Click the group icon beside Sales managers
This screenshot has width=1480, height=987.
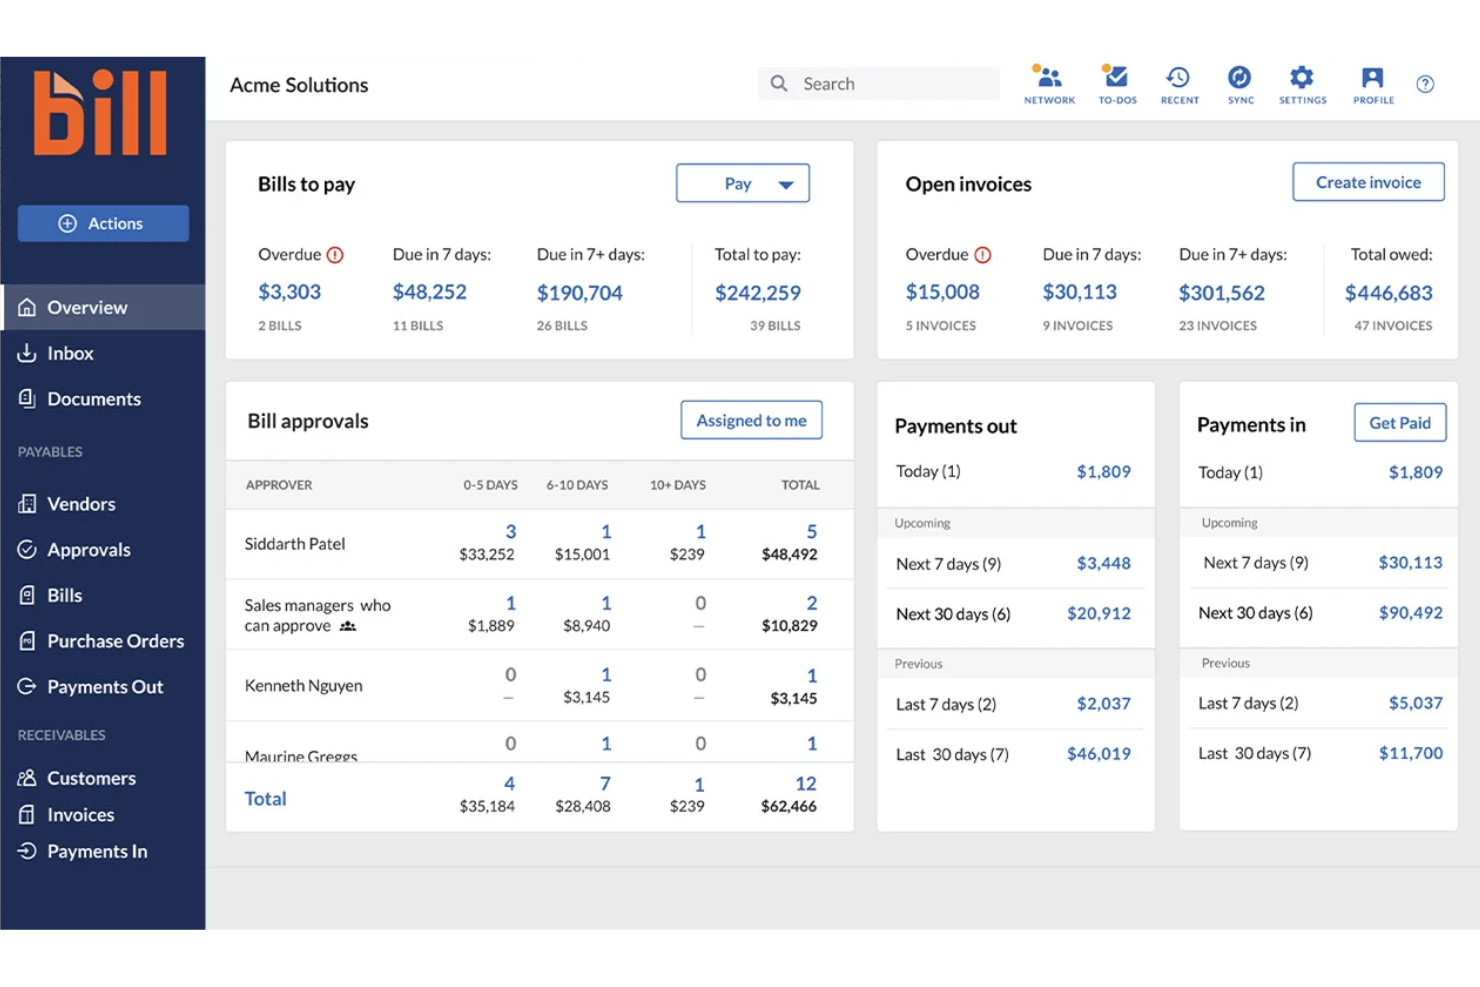pos(347,626)
